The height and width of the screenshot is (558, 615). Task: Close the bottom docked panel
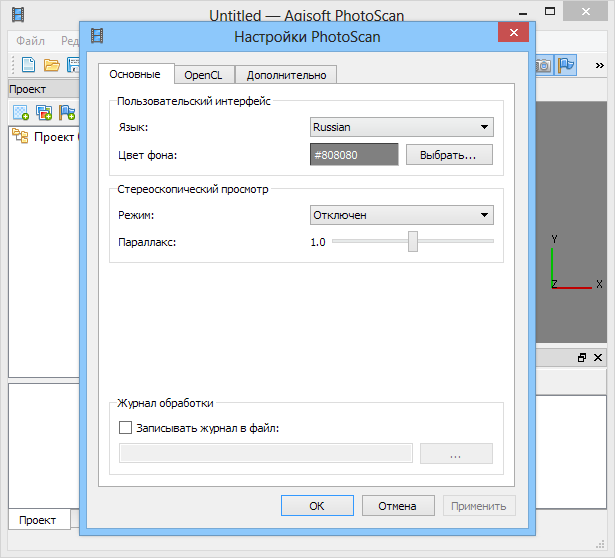coord(598,358)
